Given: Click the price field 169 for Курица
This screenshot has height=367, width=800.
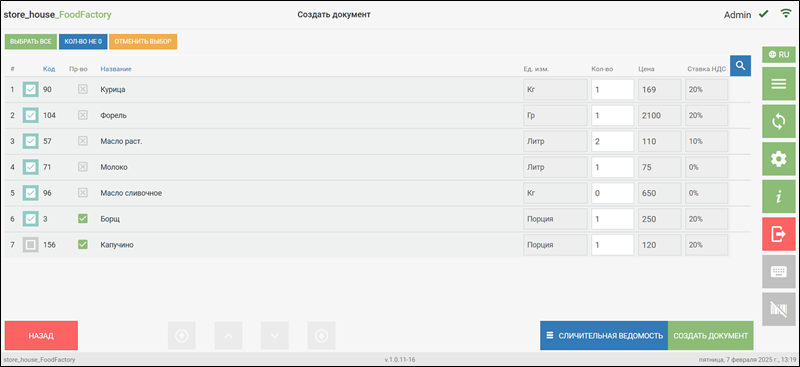Looking at the screenshot, I should [x=660, y=89].
